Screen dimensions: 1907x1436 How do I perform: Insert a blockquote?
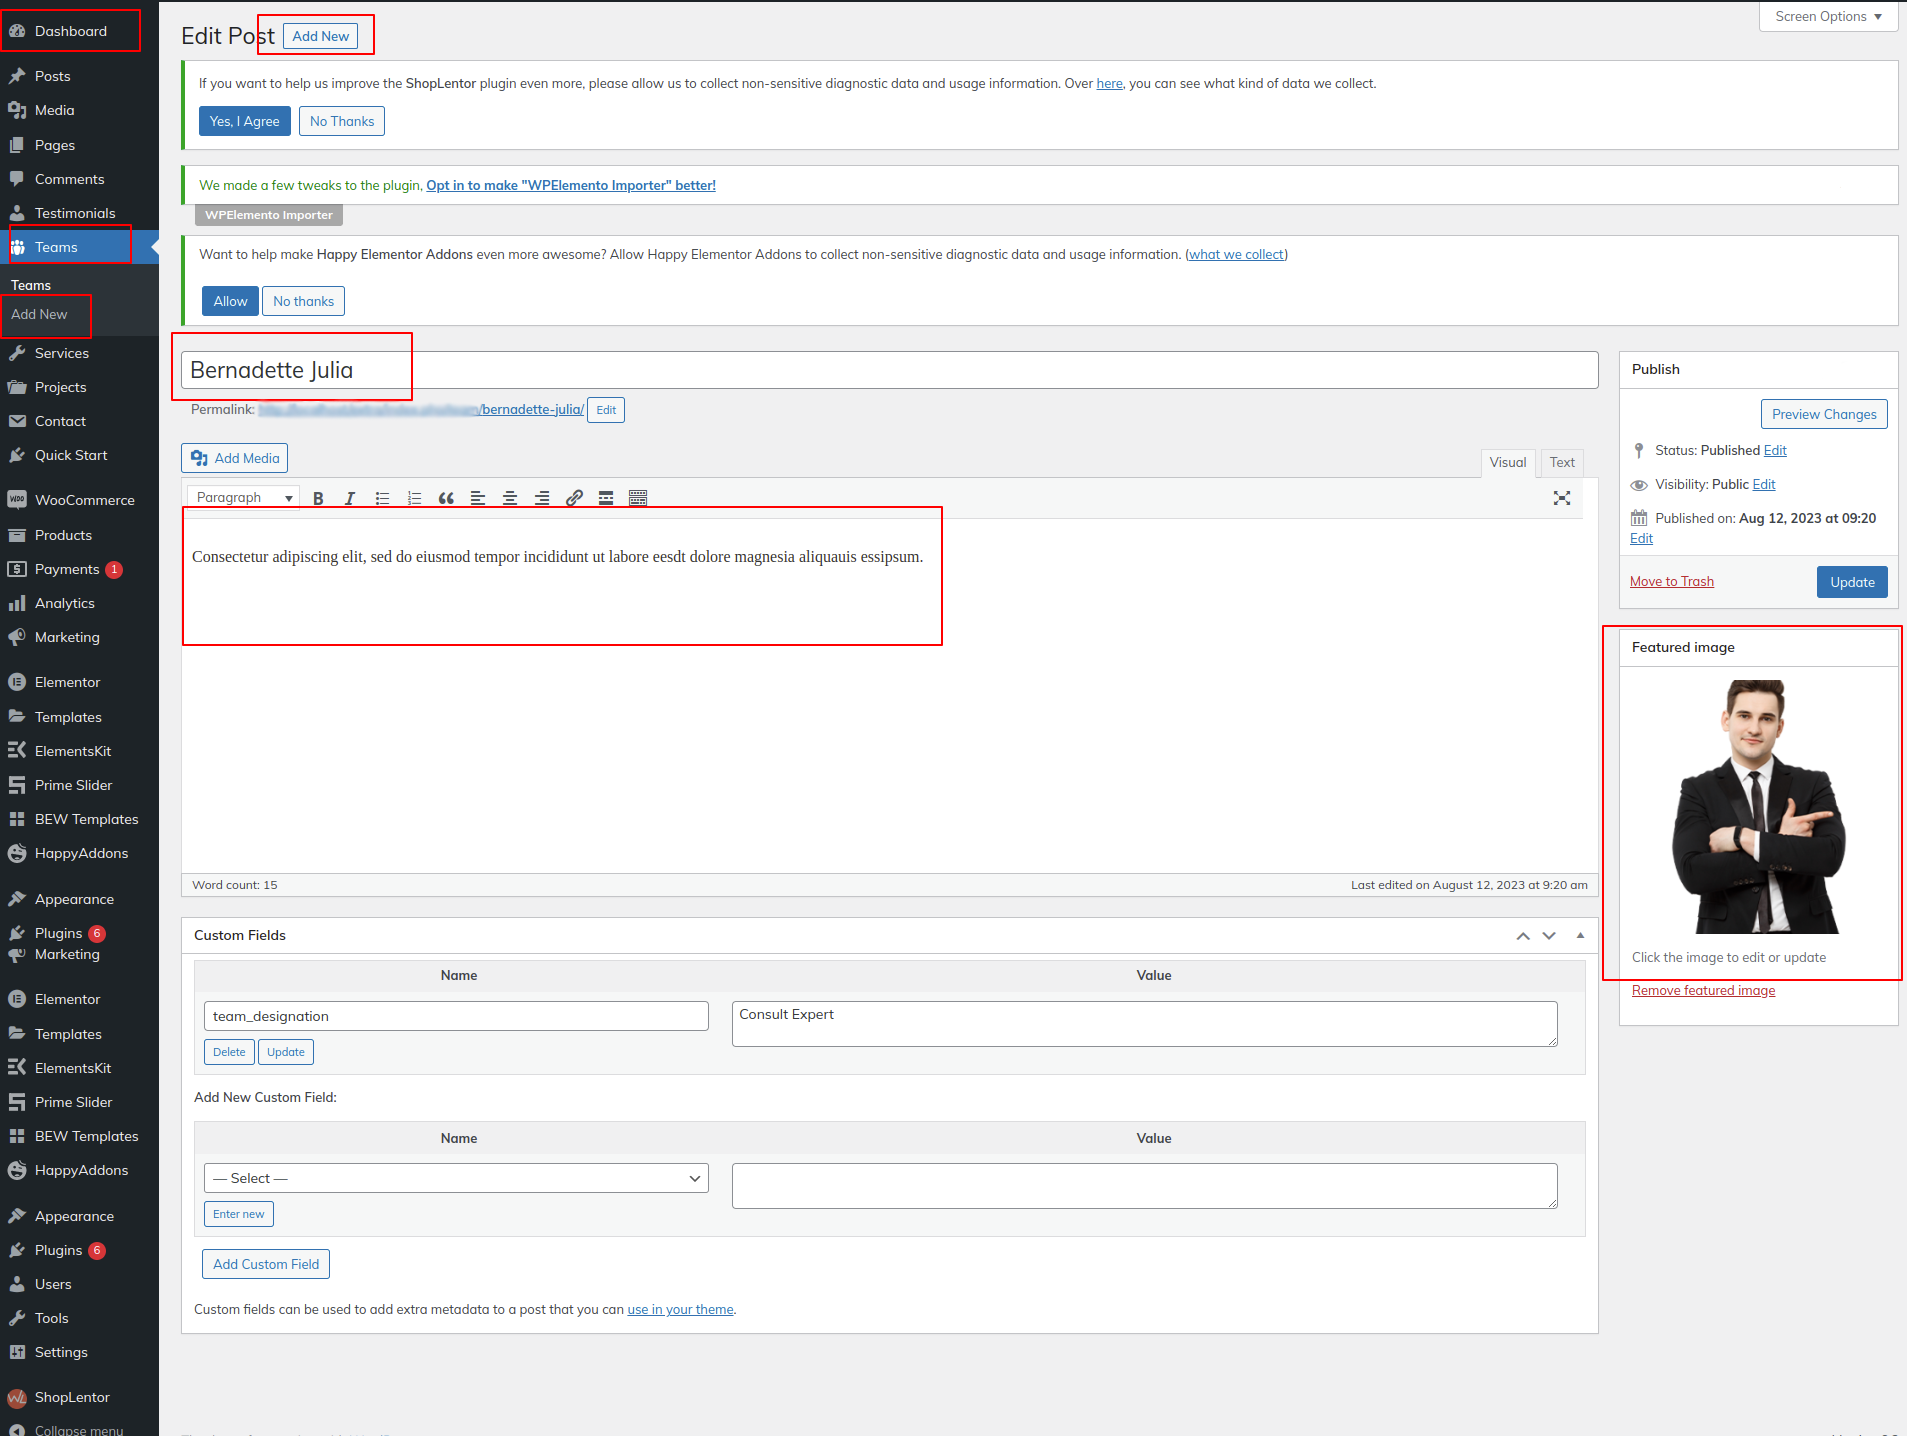pyautogui.click(x=446, y=498)
